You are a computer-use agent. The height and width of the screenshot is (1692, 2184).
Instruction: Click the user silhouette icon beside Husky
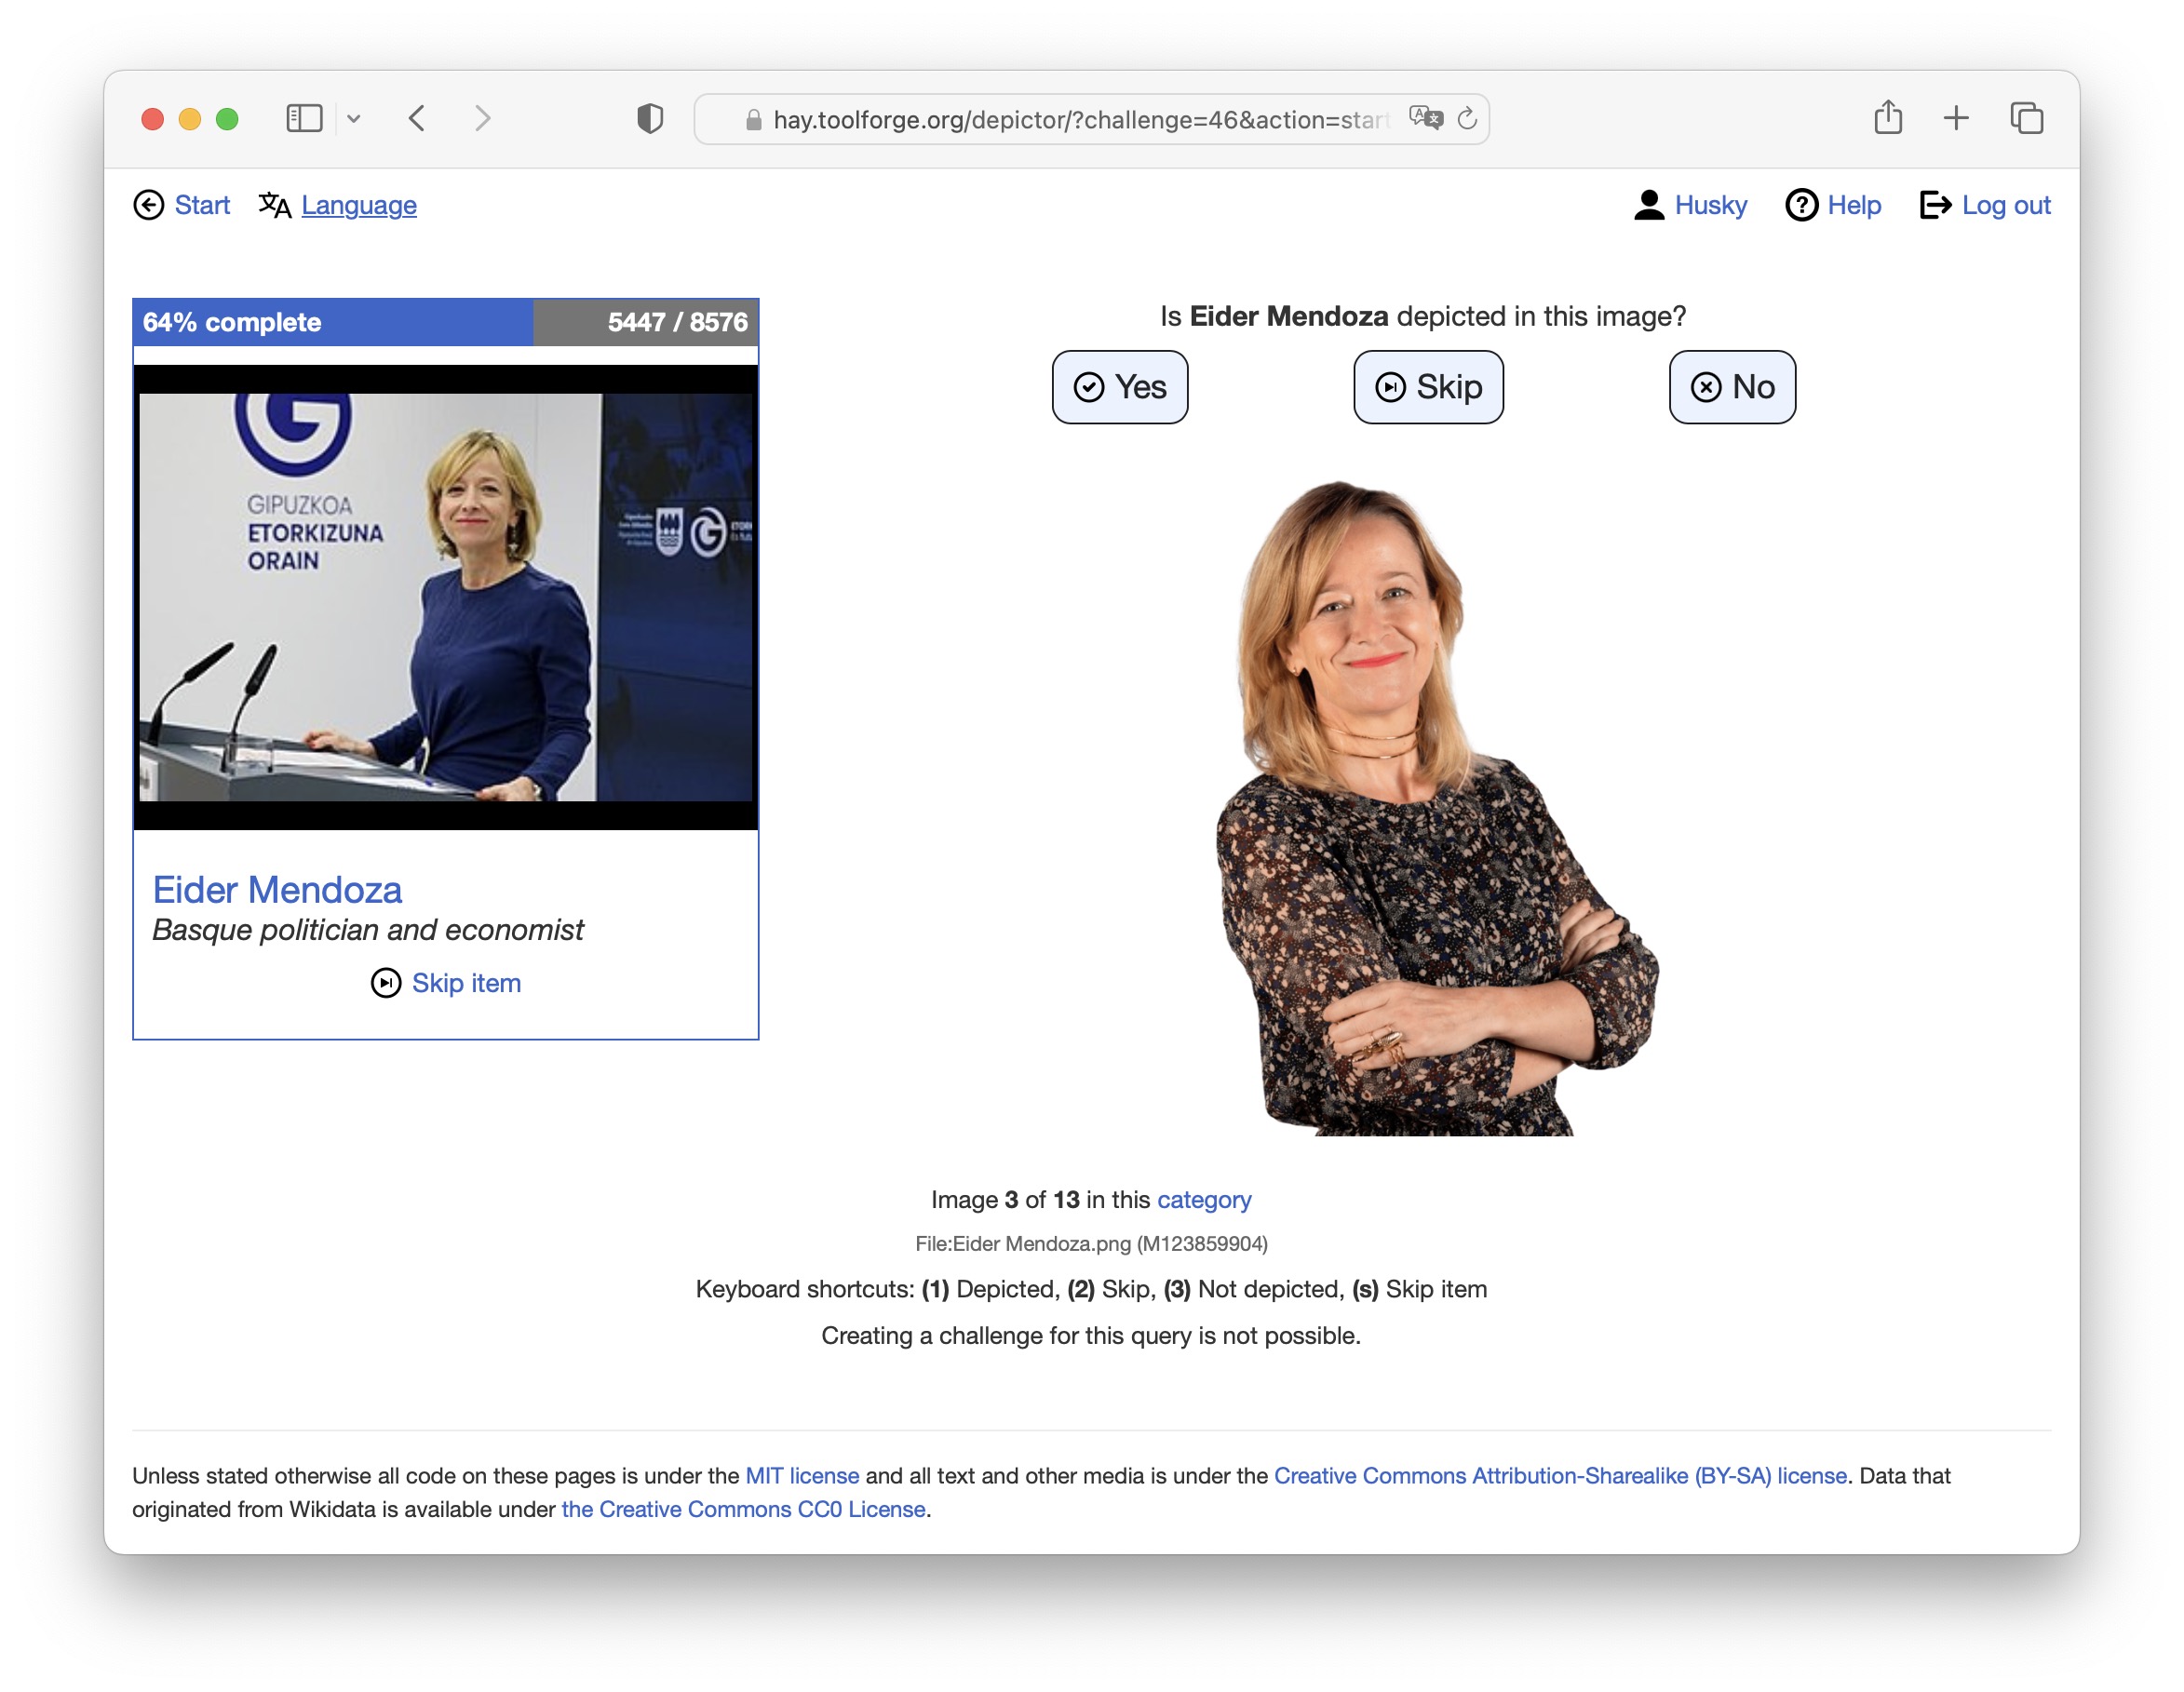coord(1649,205)
